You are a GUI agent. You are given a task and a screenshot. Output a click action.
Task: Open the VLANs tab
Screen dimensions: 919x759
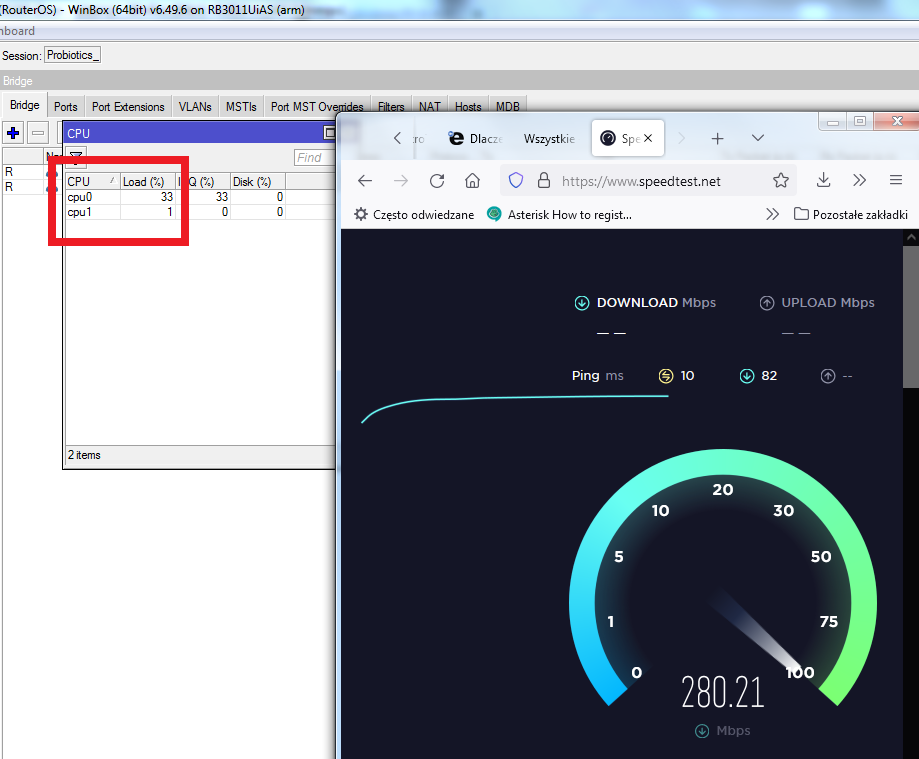tap(195, 107)
